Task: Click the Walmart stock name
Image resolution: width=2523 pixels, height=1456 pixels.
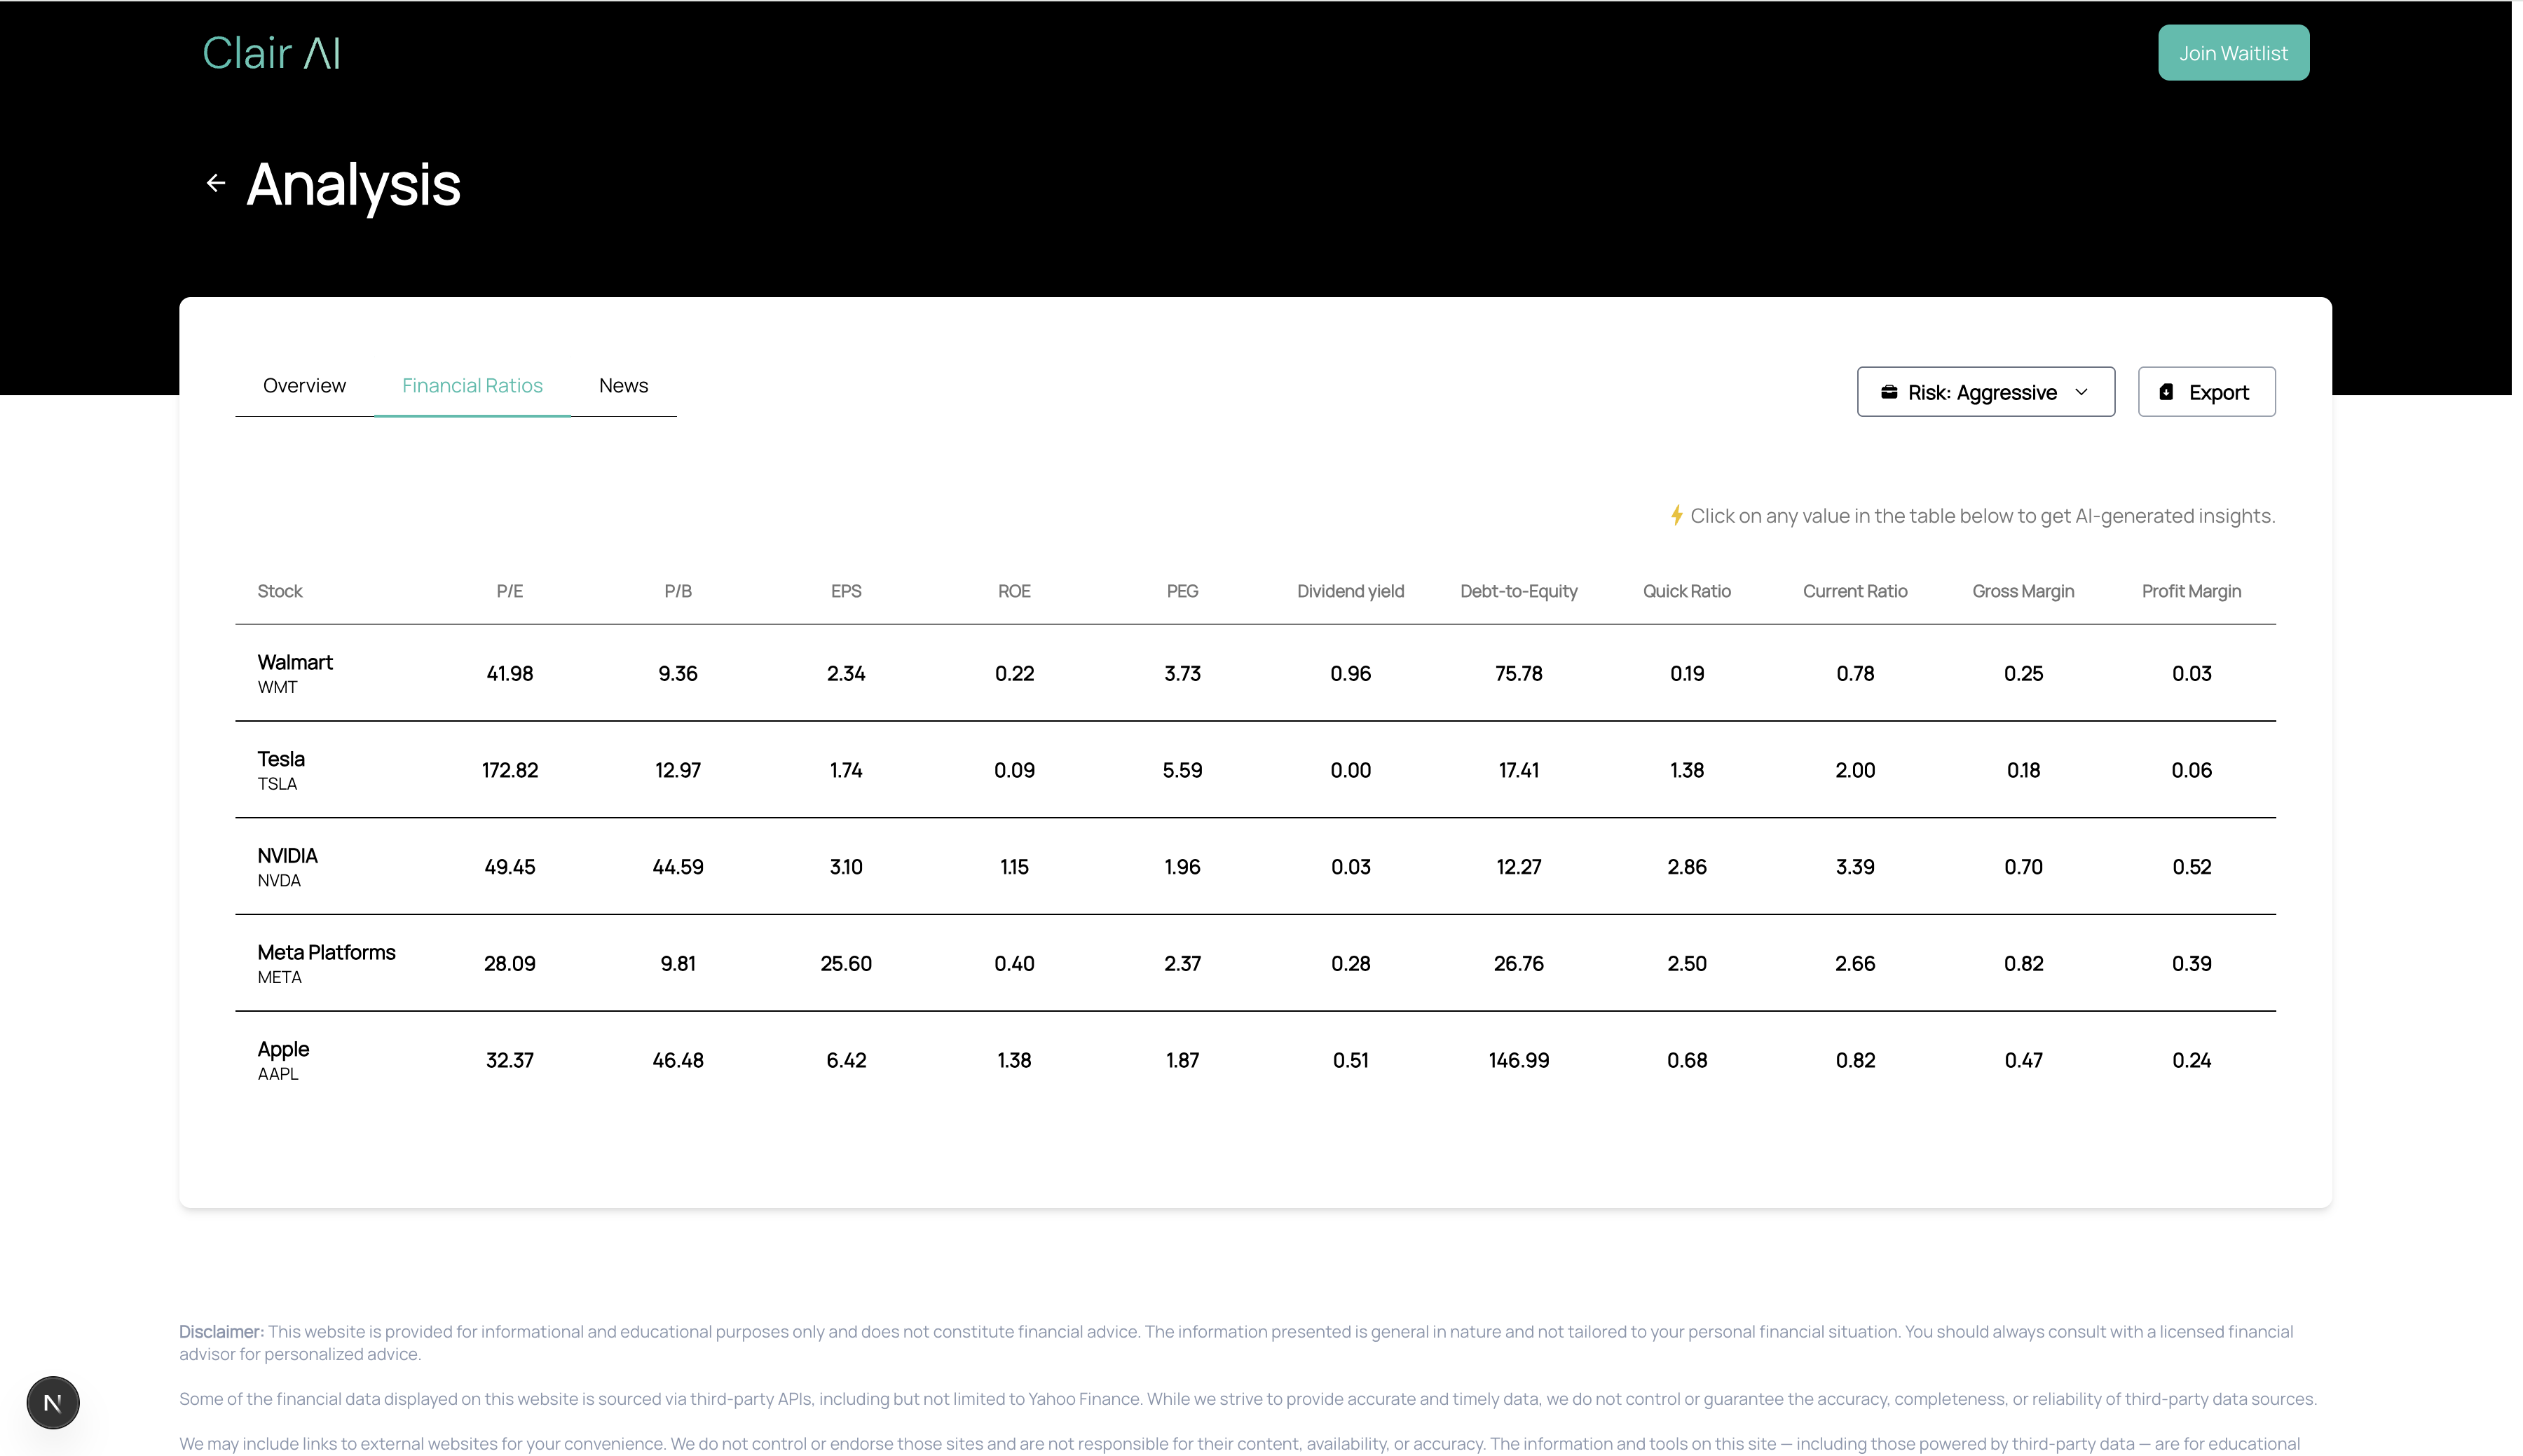Action: pos(295,662)
